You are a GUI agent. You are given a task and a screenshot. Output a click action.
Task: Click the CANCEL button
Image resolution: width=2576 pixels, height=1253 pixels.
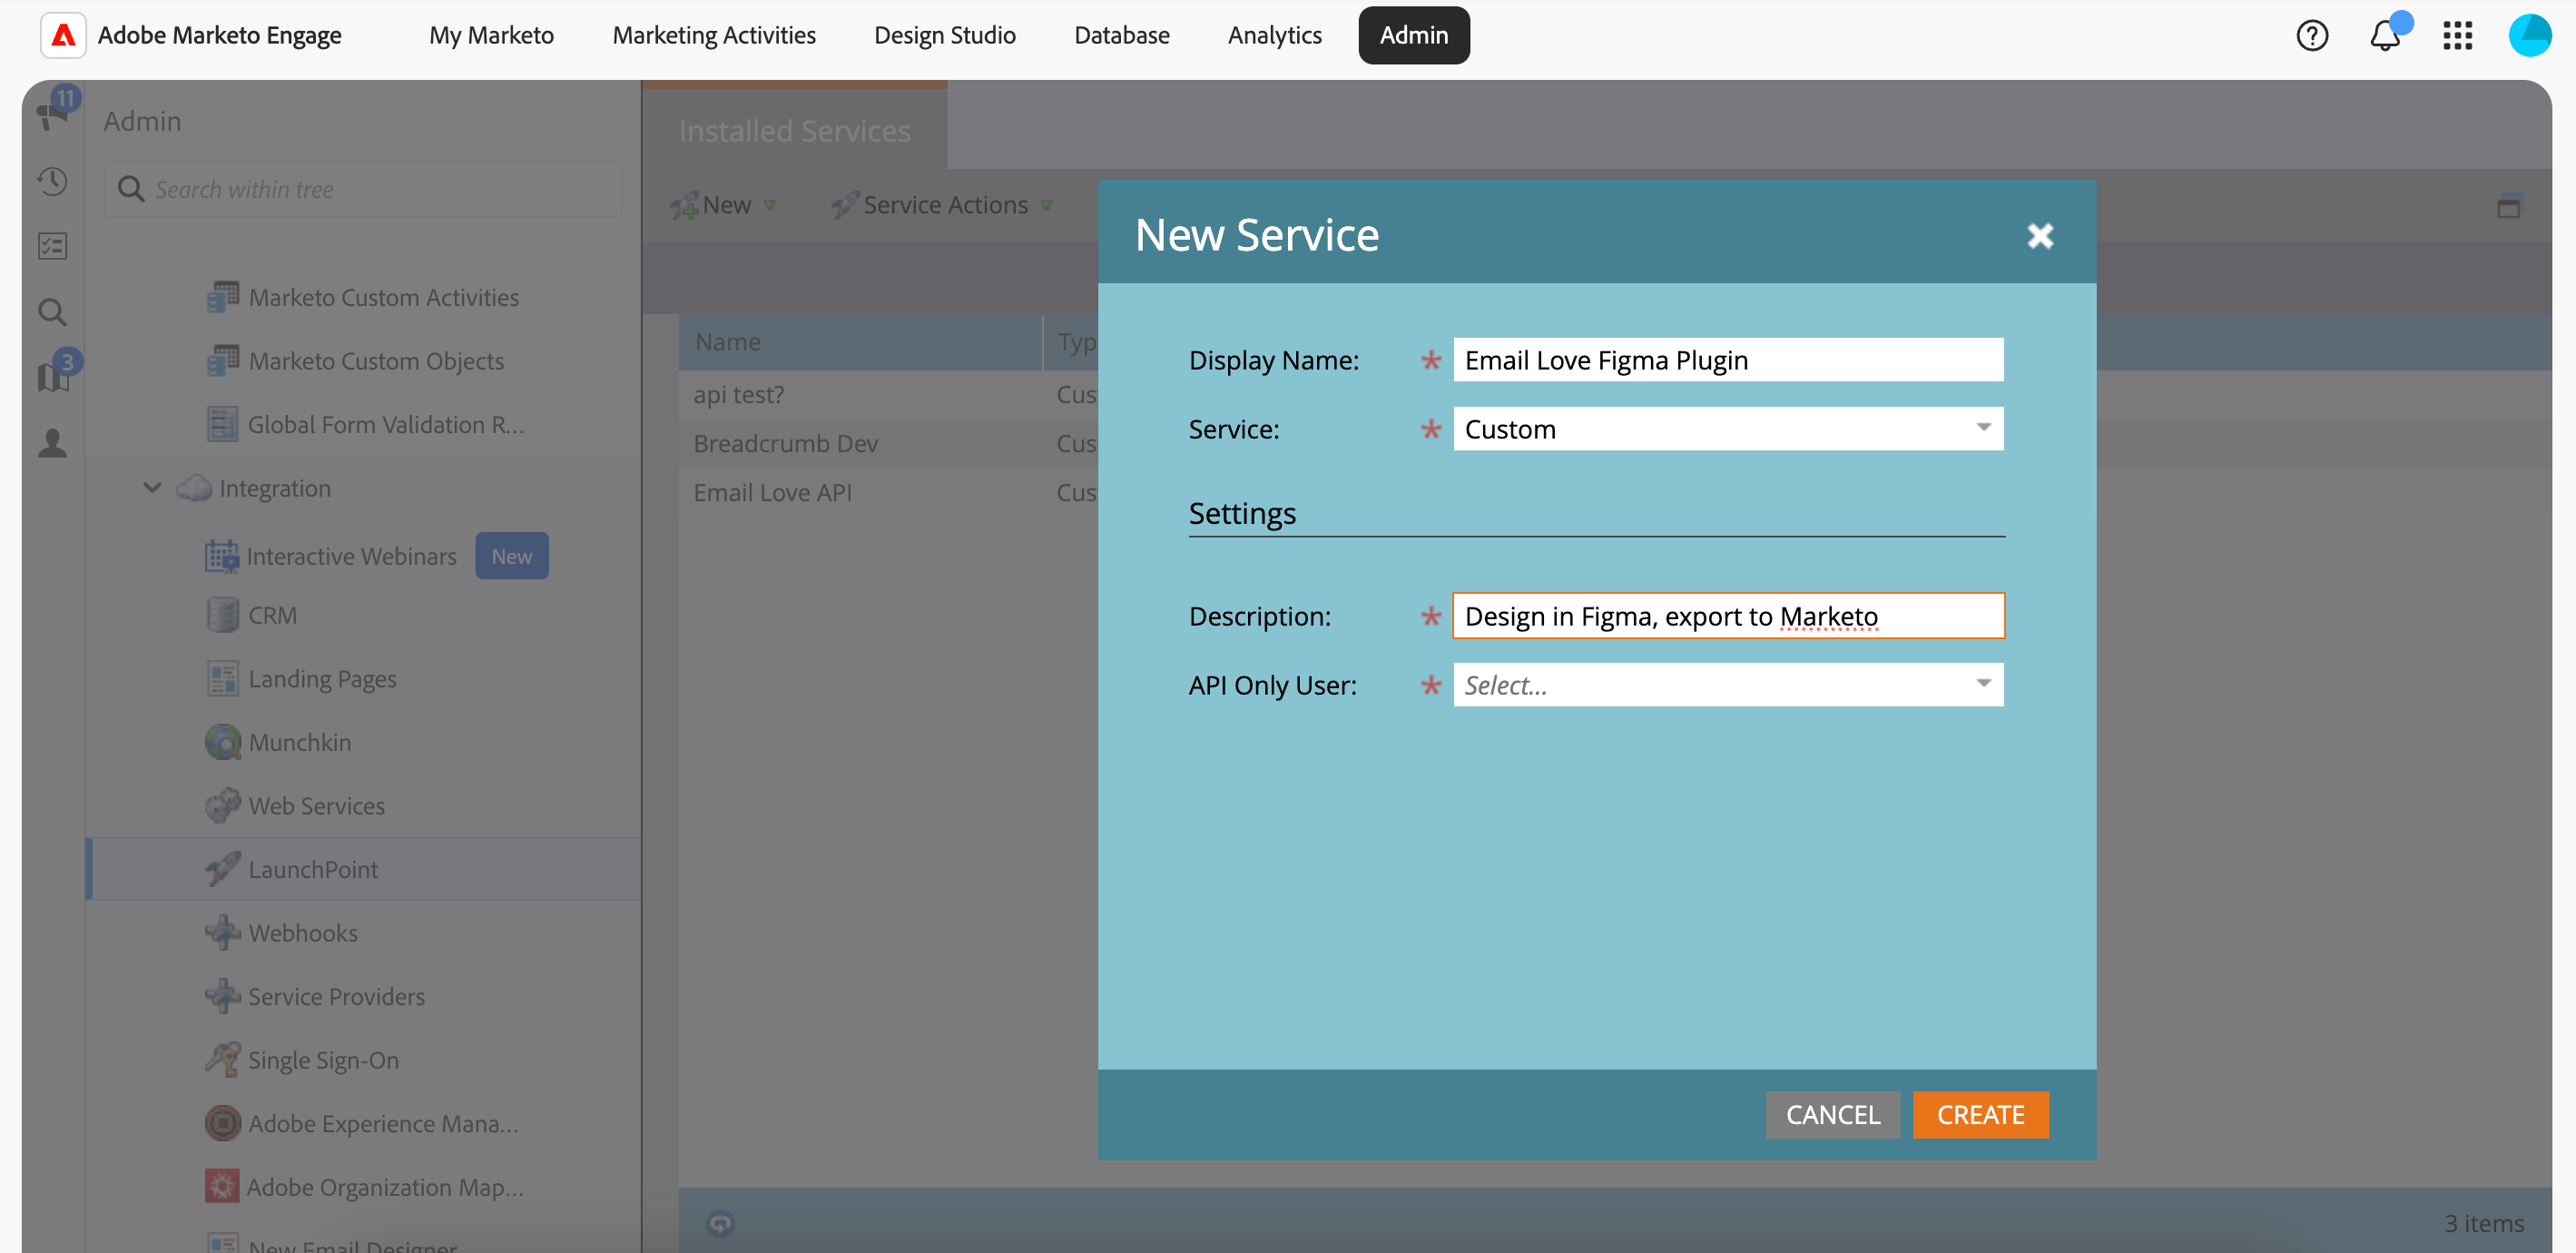click(1832, 1114)
